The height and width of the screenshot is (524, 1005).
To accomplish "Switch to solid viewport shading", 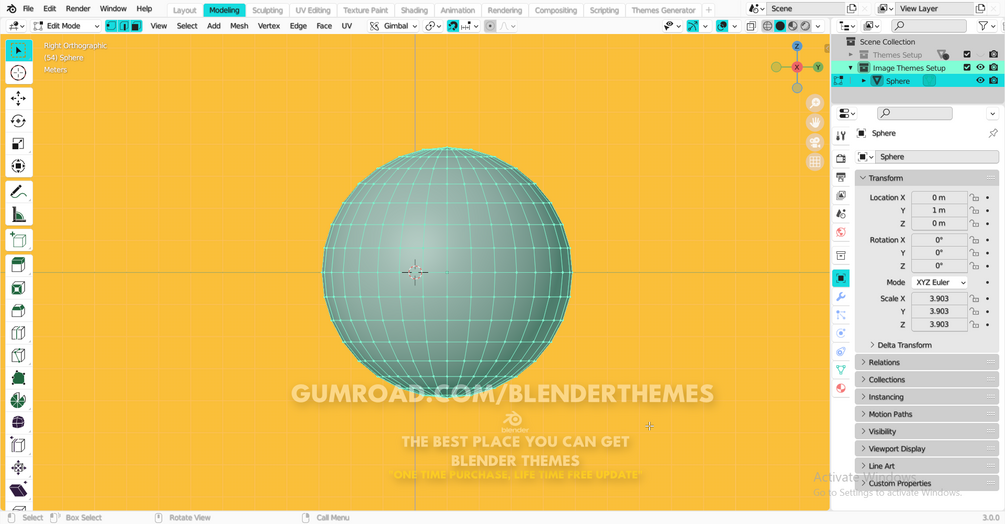I will (780, 26).
